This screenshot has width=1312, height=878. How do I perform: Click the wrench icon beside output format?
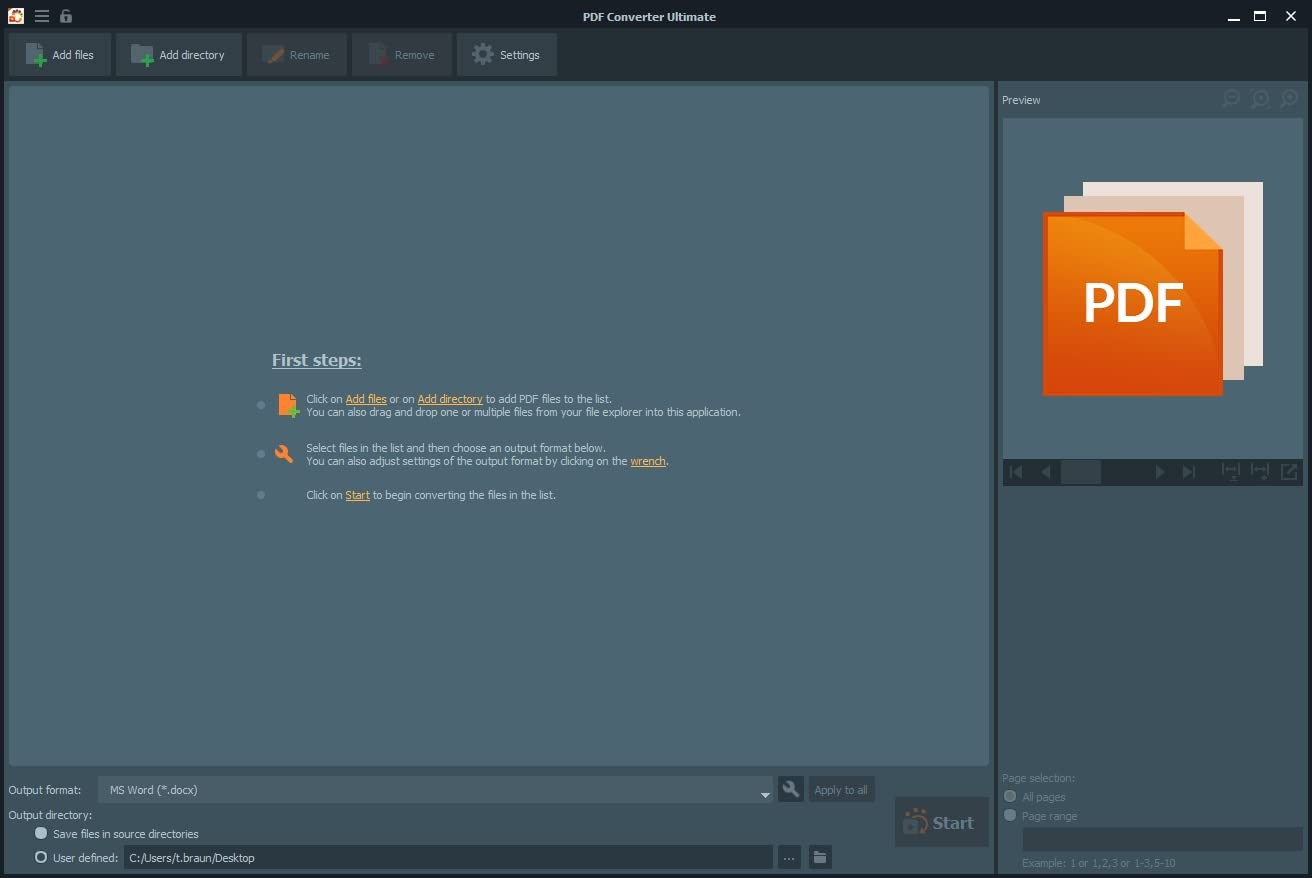tap(791, 789)
